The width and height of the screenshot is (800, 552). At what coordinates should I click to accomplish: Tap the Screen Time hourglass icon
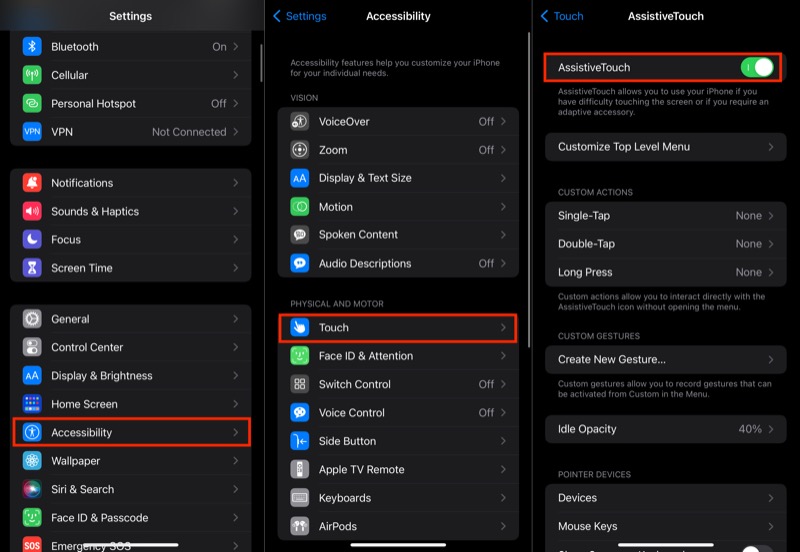pyautogui.click(x=33, y=268)
